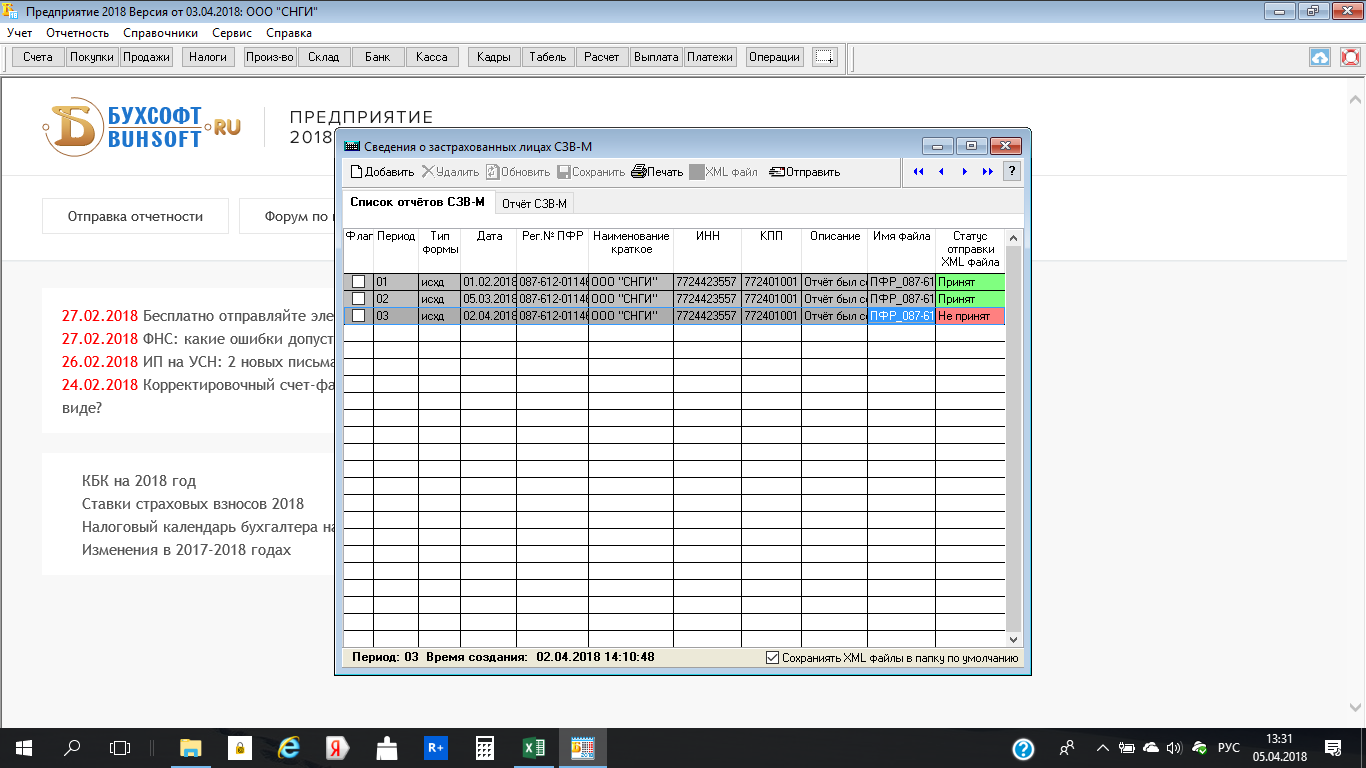1366x768 pixels.
Task: Select the red Не принят status cell
Action: coord(969,316)
